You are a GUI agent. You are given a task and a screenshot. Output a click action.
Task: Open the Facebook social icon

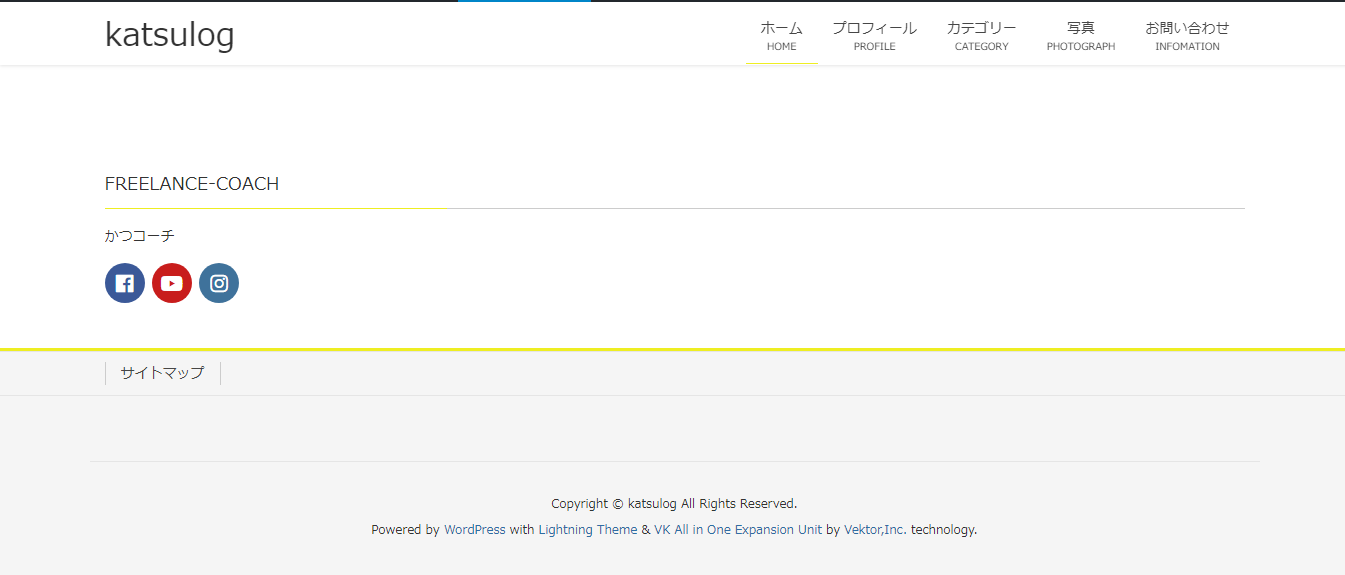[125, 283]
